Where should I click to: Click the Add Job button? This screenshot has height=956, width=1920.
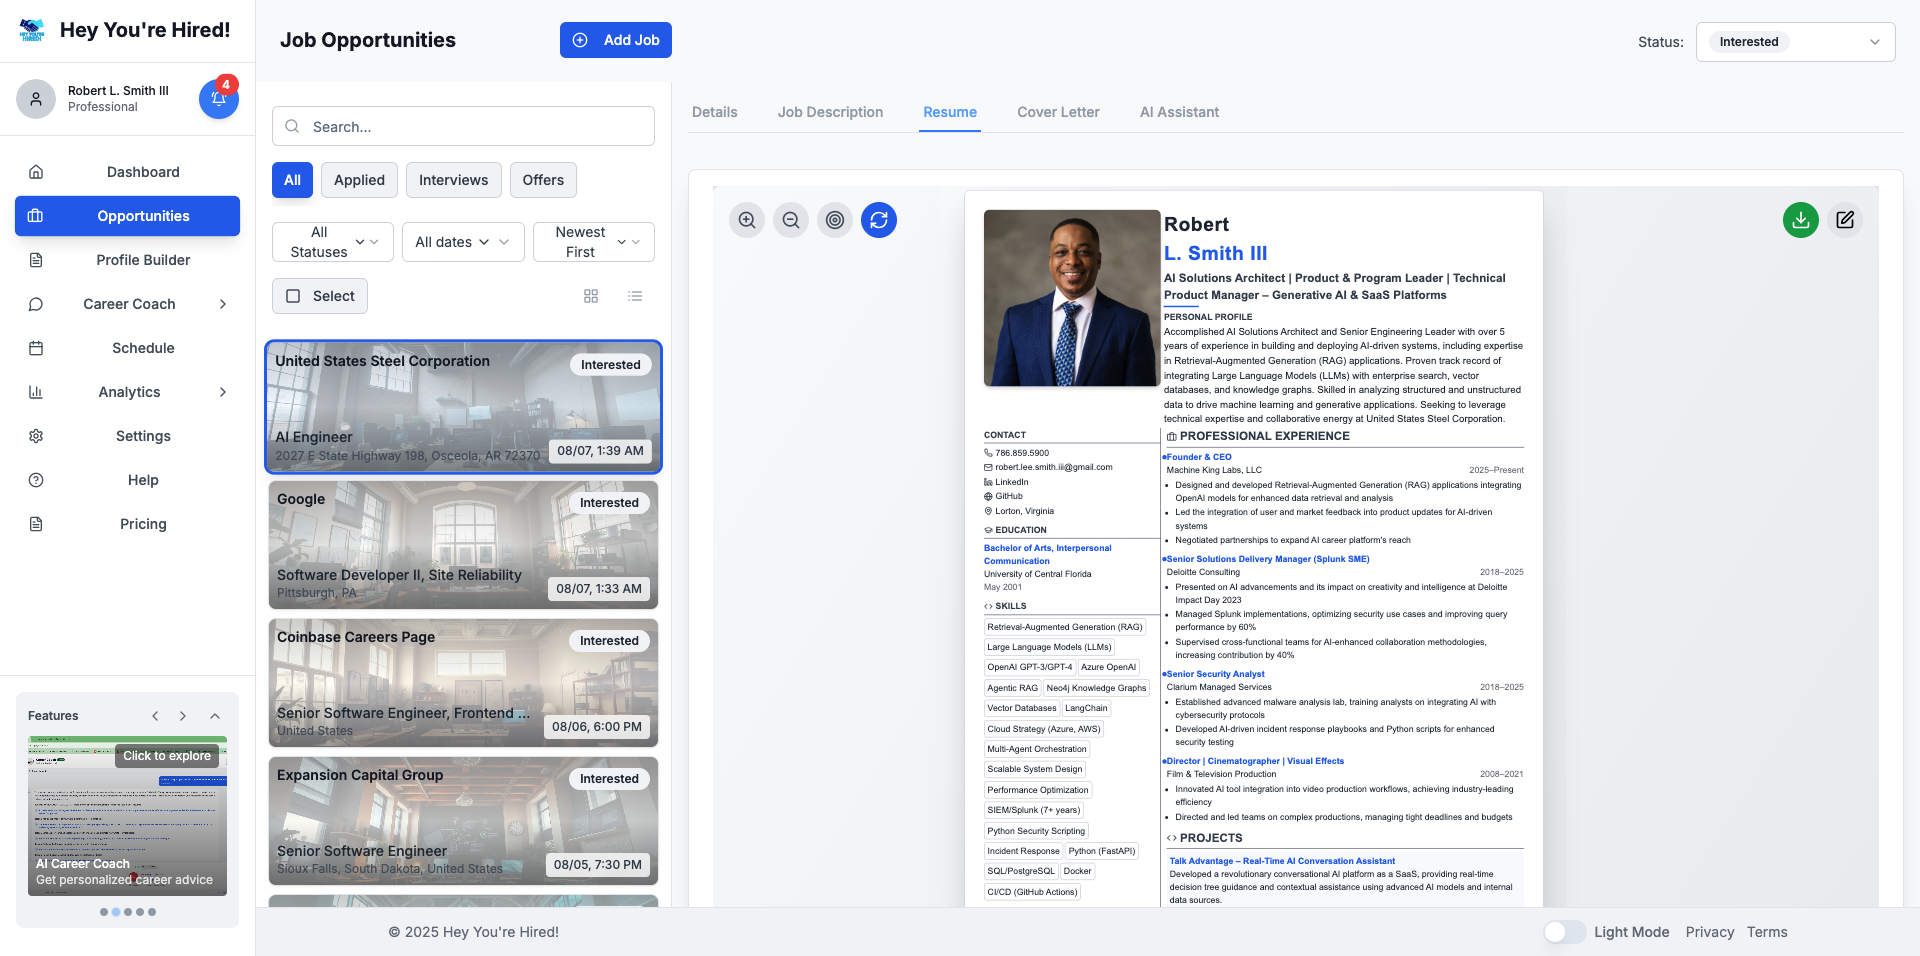pyautogui.click(x=616, y=40)
